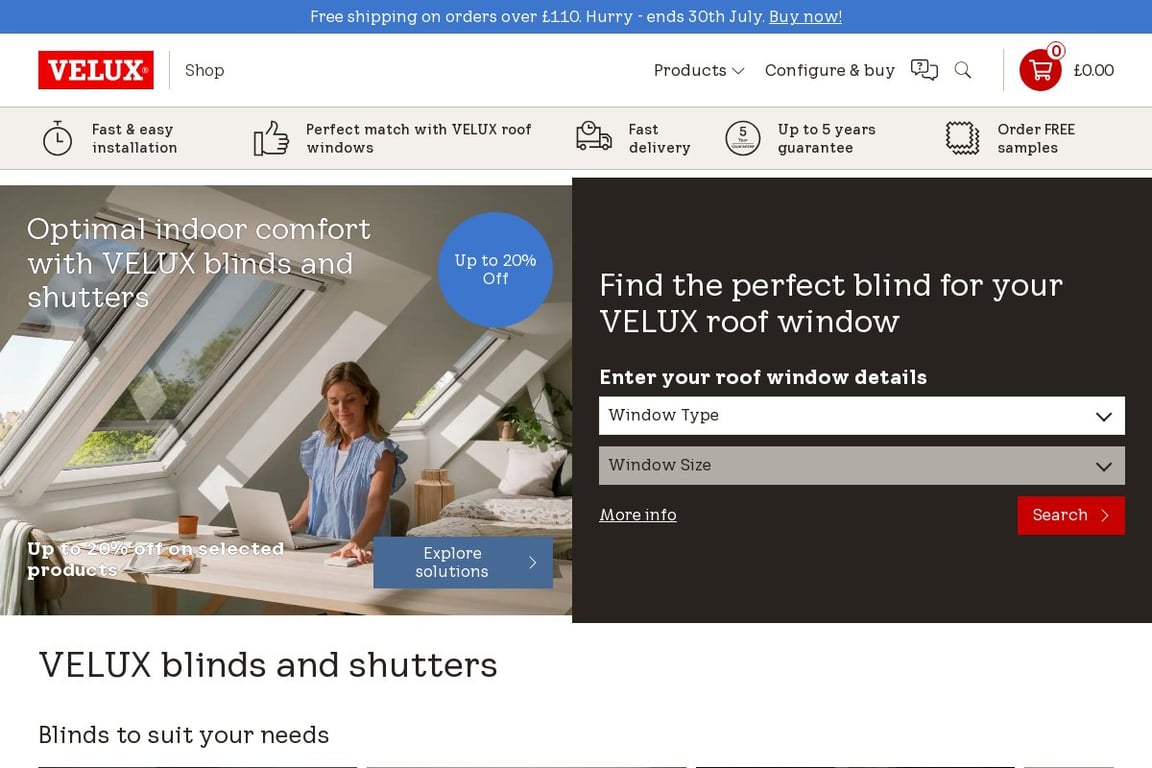
Task: Click the Up to 20% Off badge
Action: tap(495, 270)
